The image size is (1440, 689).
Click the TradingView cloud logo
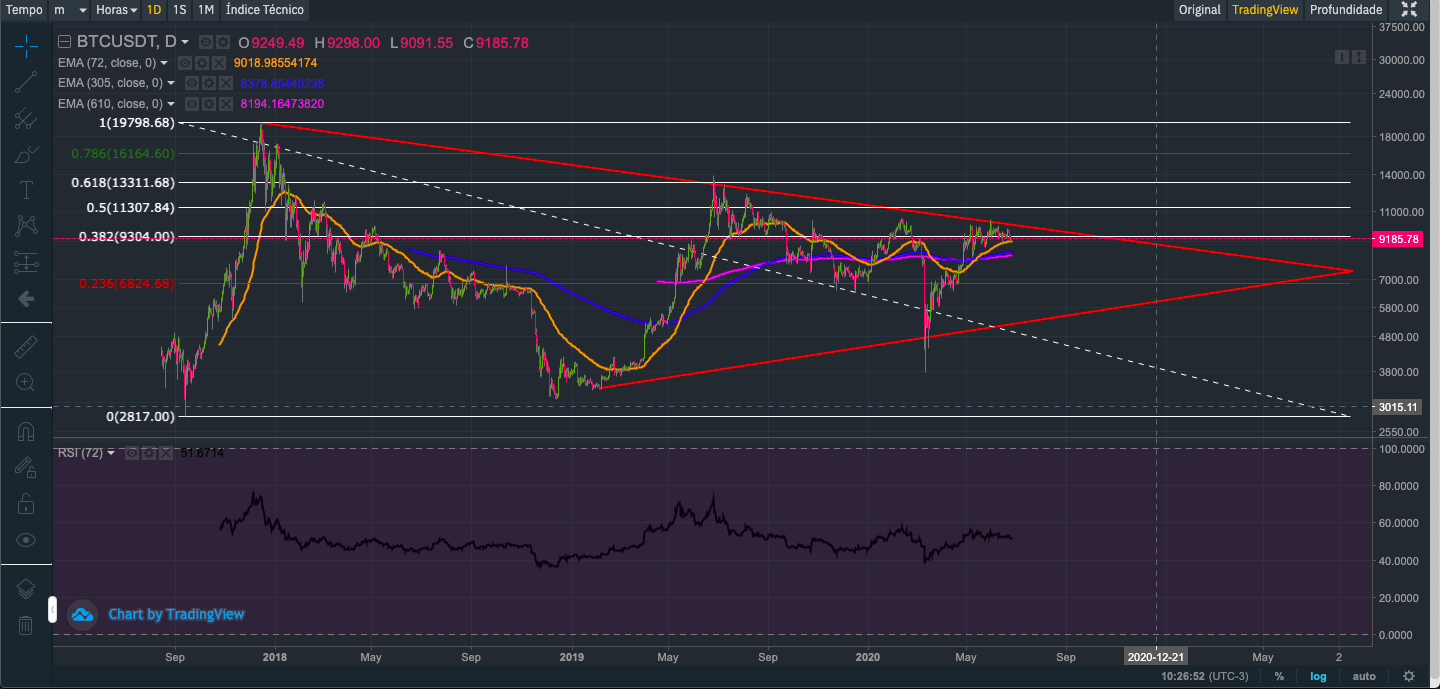83,614
